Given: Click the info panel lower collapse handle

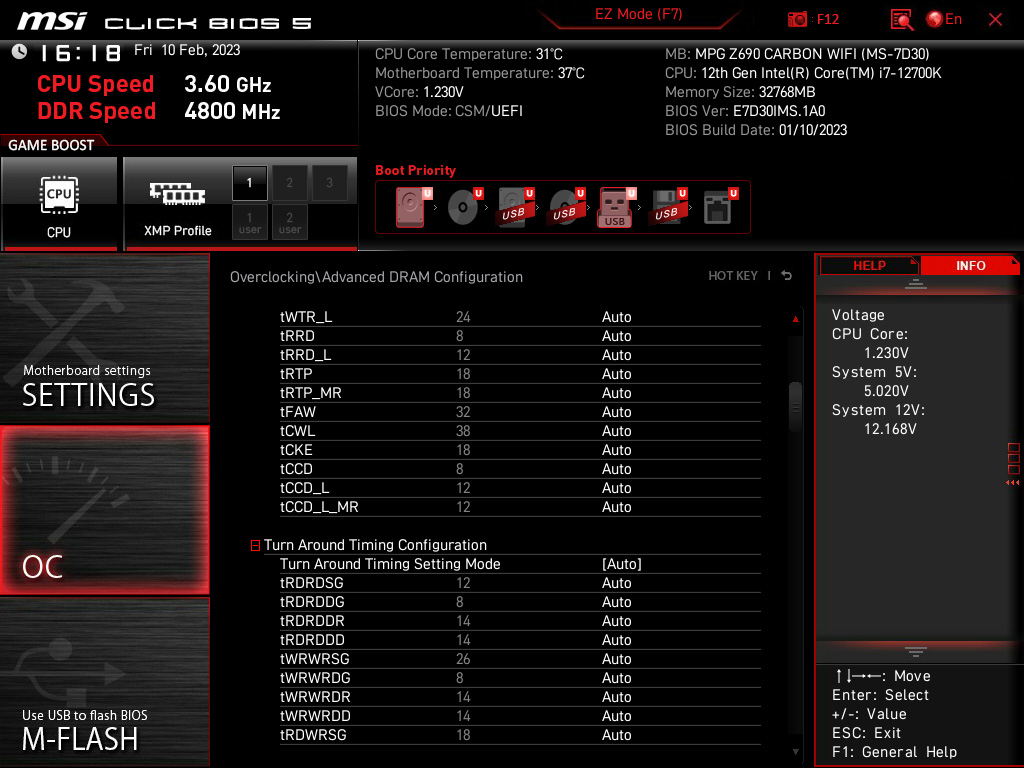Looking at the screenshot, I should (916, 652).
